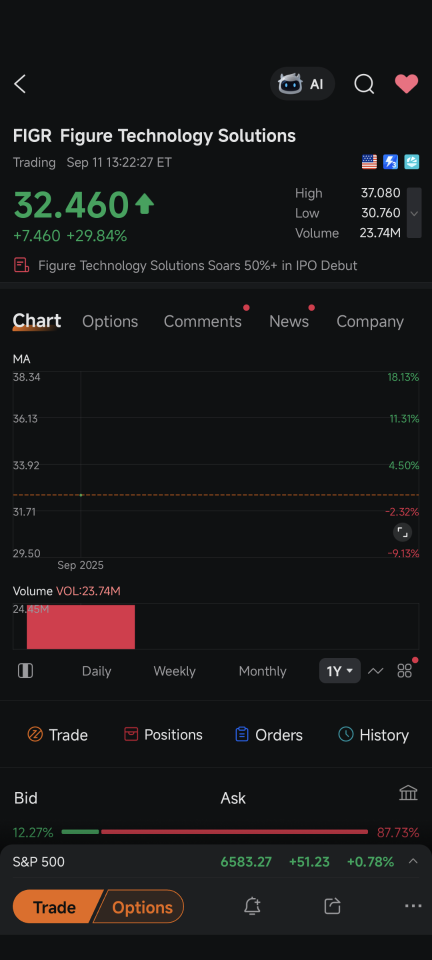Select the Weekly chart interval
Screen dimensions: 432x960
pos(174,671)
